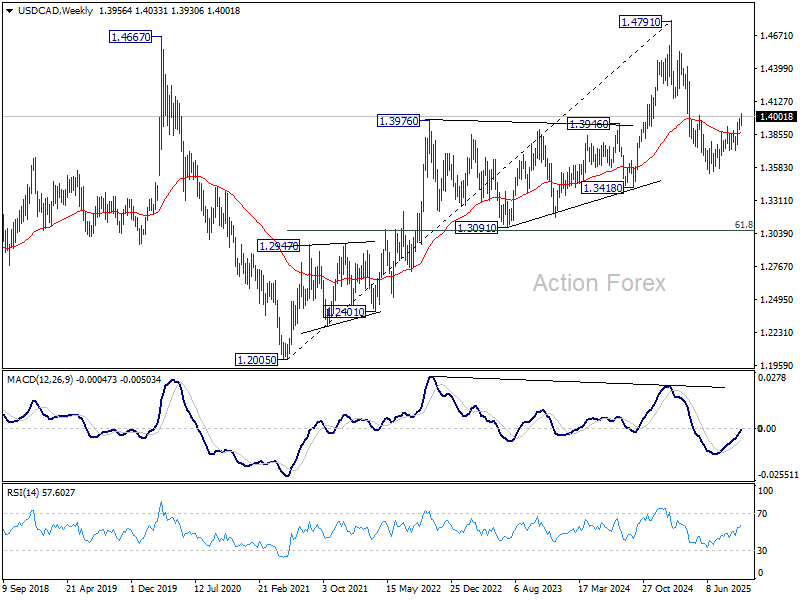Select the 1.24010 price label
This screenshot has width=800, height=600.
click(345, 312)
